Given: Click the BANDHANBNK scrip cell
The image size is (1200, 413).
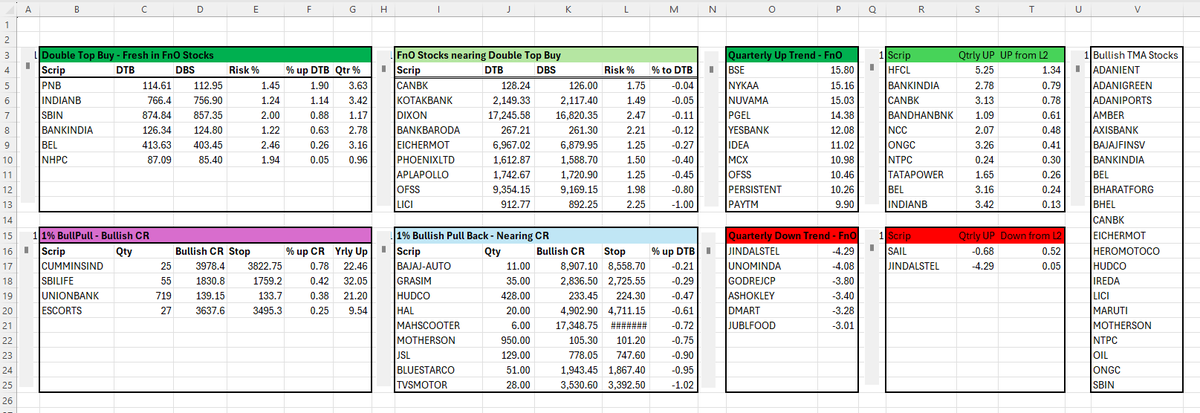Looking at the screenshot, I should (x=919, y=116).
